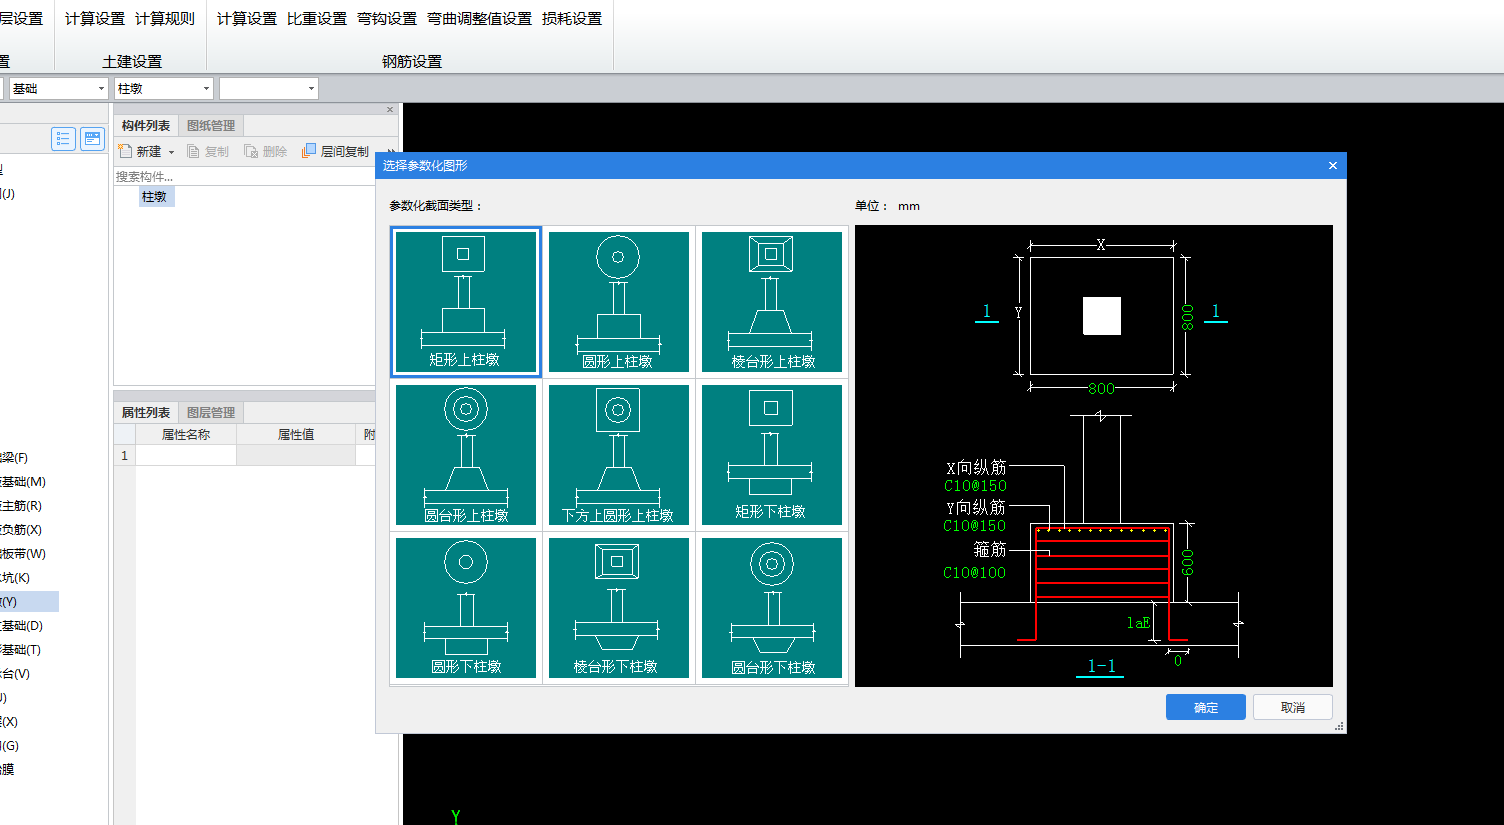
Task: Select the 主筋(R) item in navigation tree
Action: click(x=21, y=506)
